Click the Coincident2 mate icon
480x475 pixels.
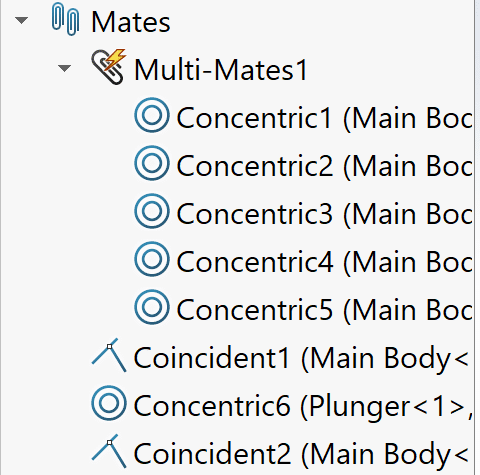(x=109, y=451)
